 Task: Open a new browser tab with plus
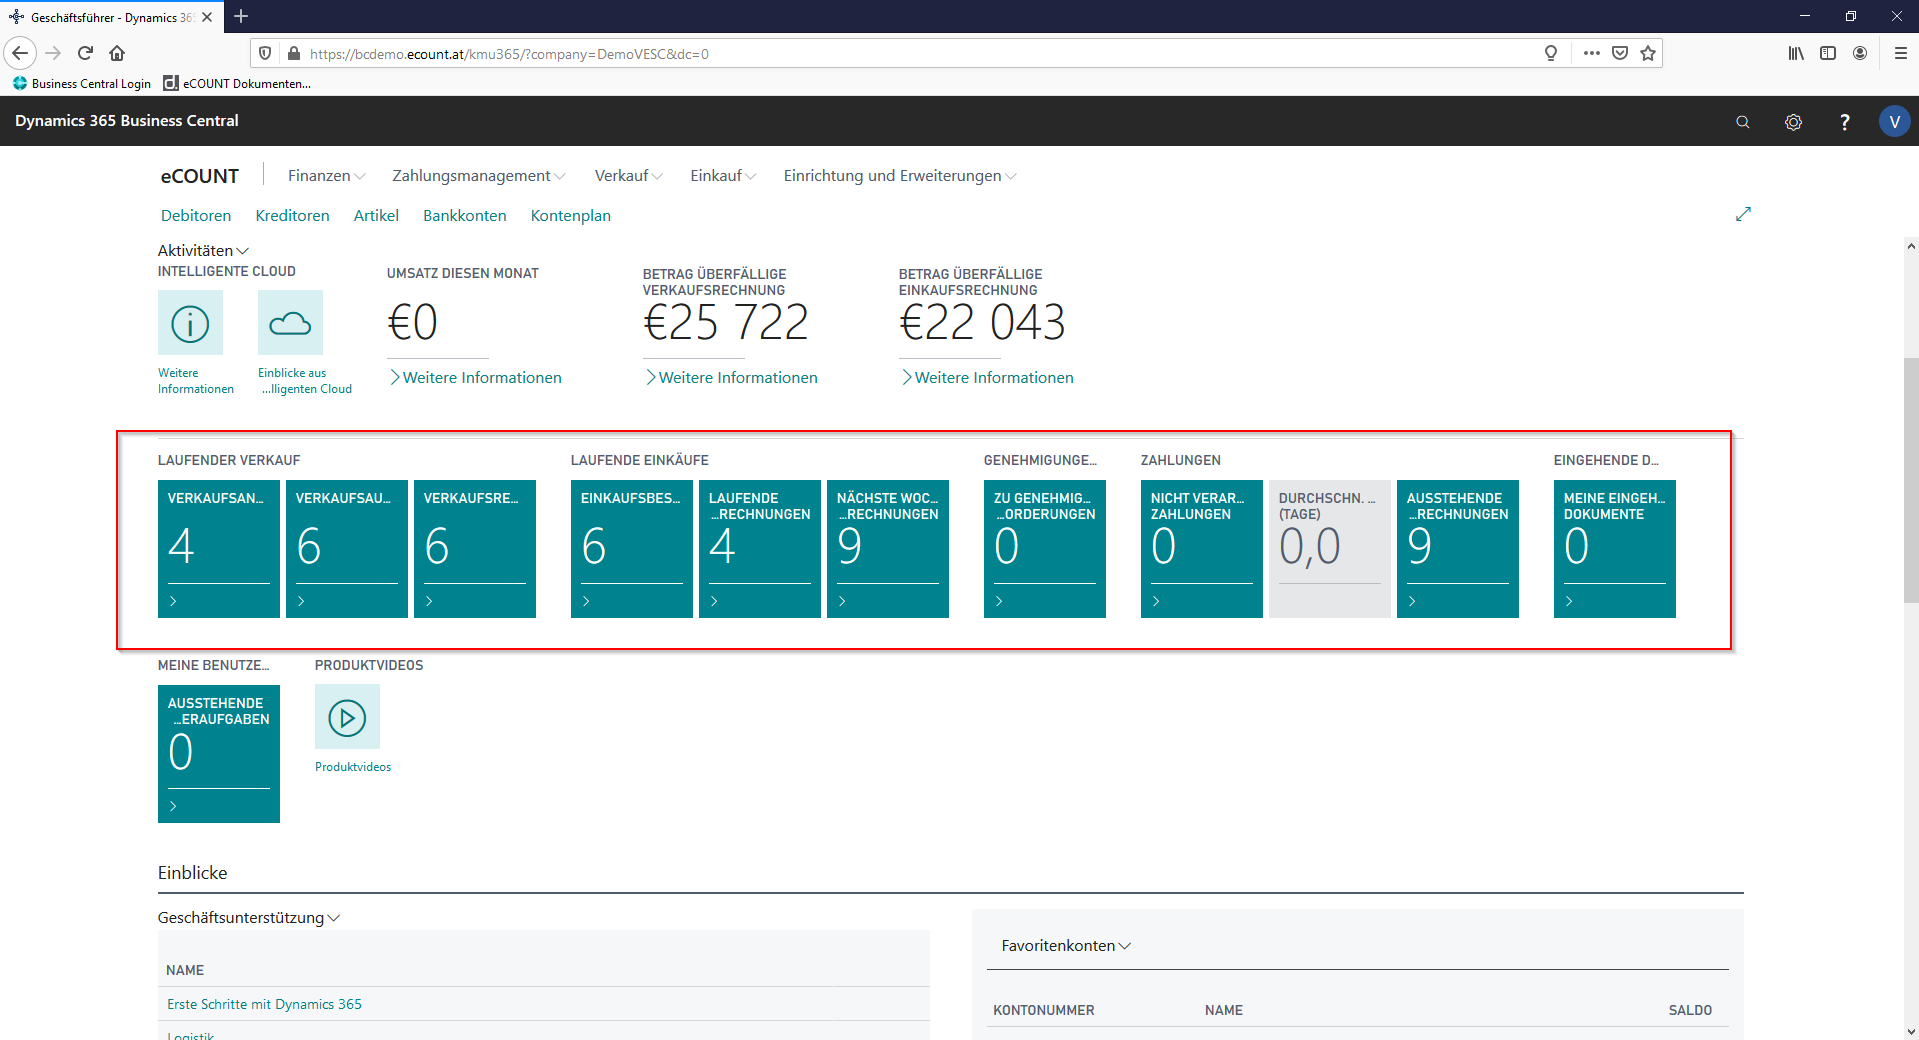[241, 16]
